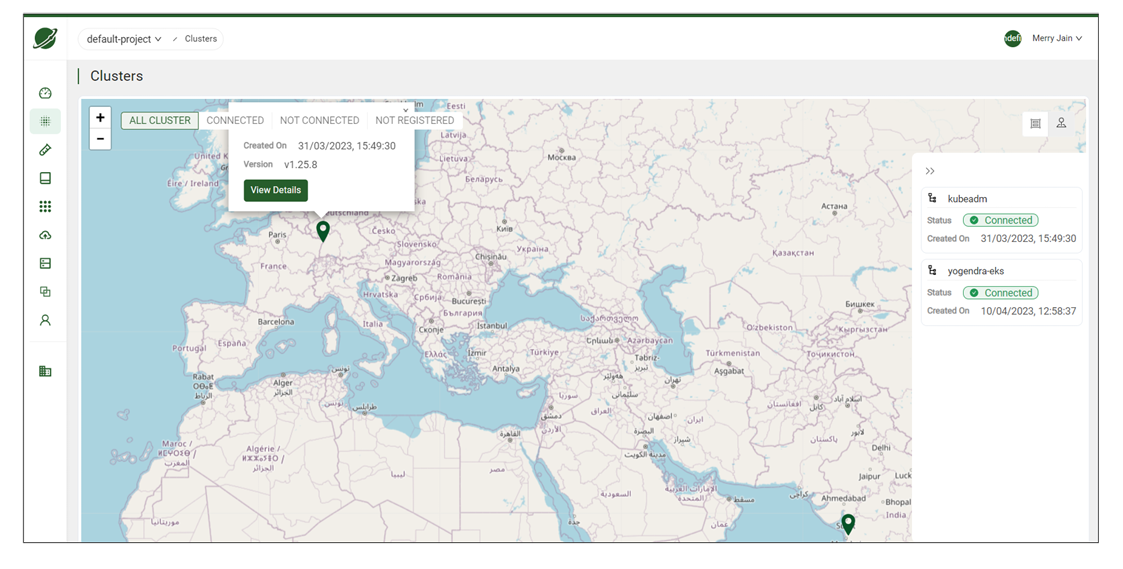Screen dimensions: 1123x569
Task: Select the CONNECTED filter tab
Action: click(235, 120)
